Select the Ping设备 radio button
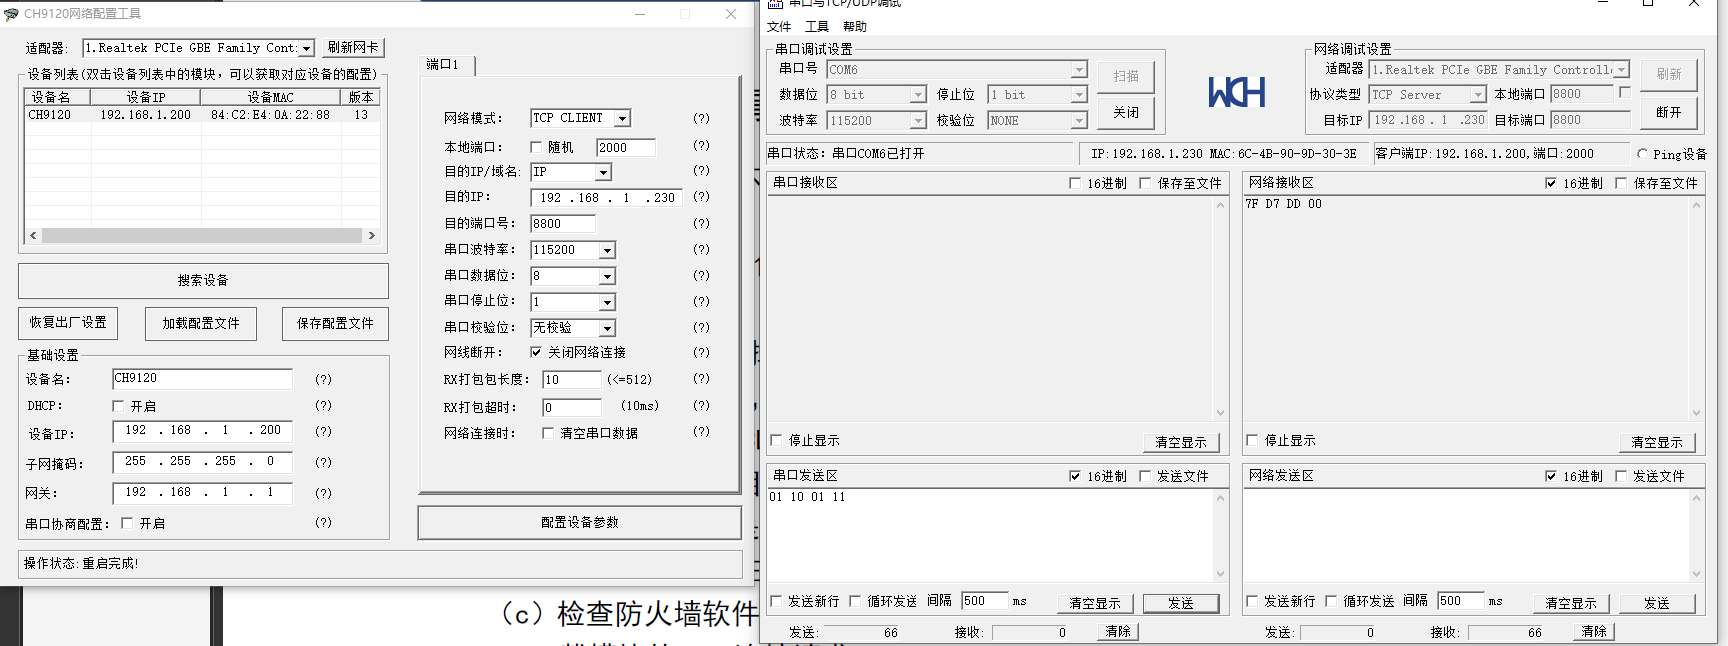The height and width of the screenshot is (646, 1728). click(x=1642, y=154)
